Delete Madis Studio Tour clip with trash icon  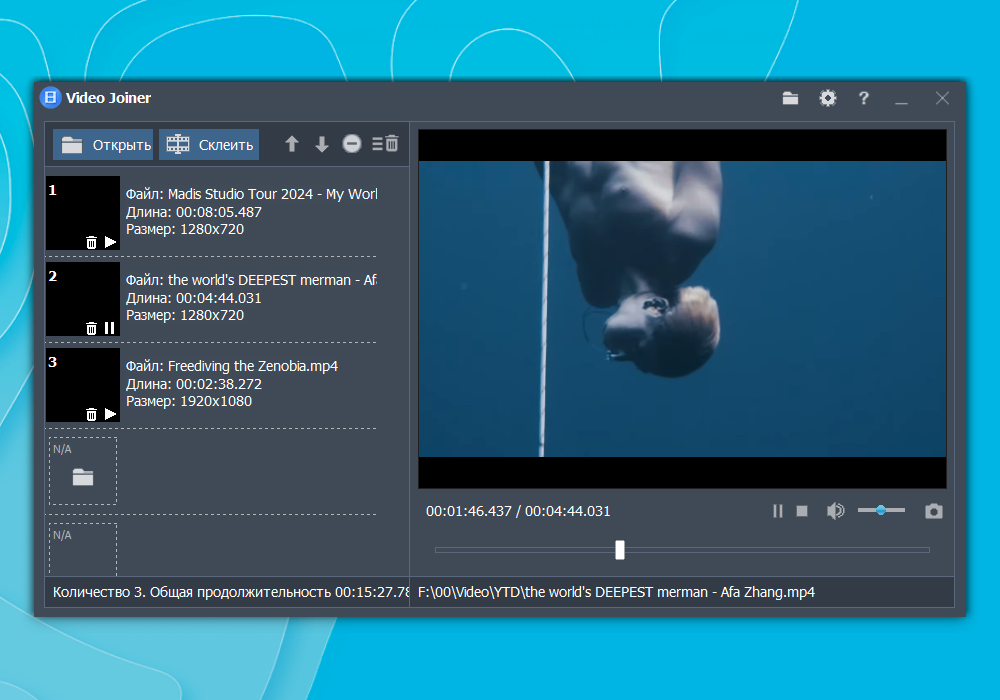click(91, 242)
